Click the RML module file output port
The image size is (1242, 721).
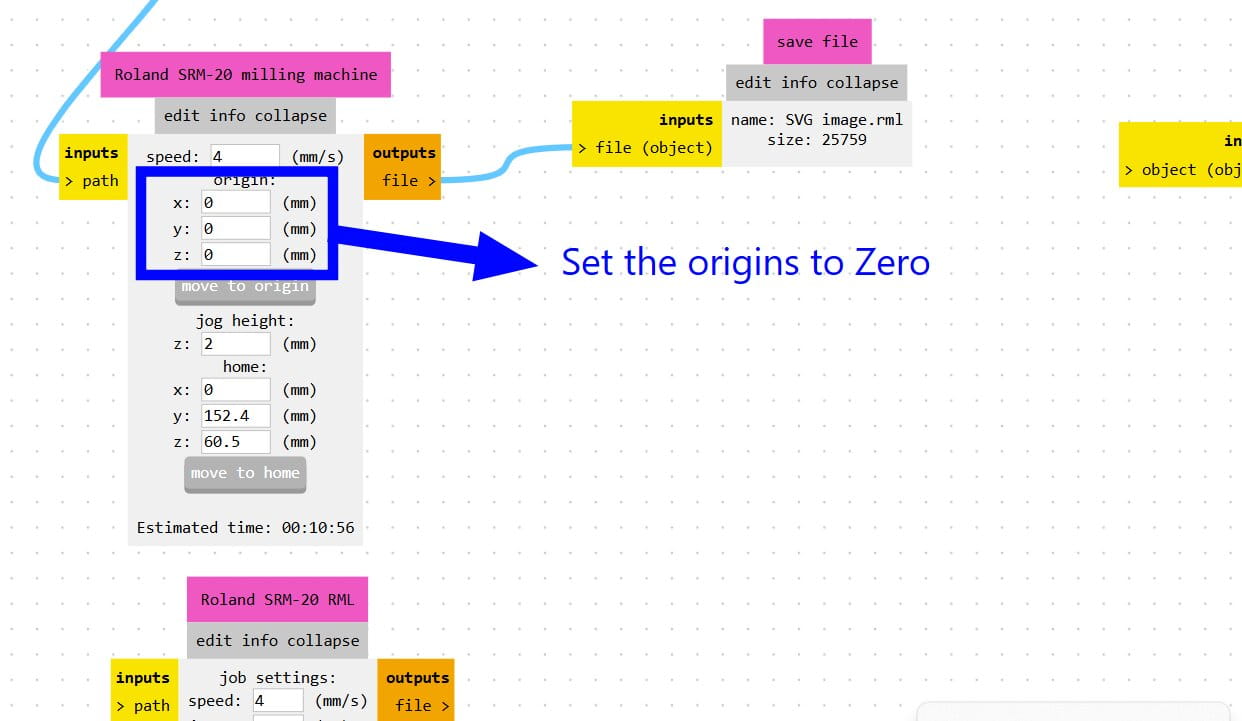(x=422, y=706)
